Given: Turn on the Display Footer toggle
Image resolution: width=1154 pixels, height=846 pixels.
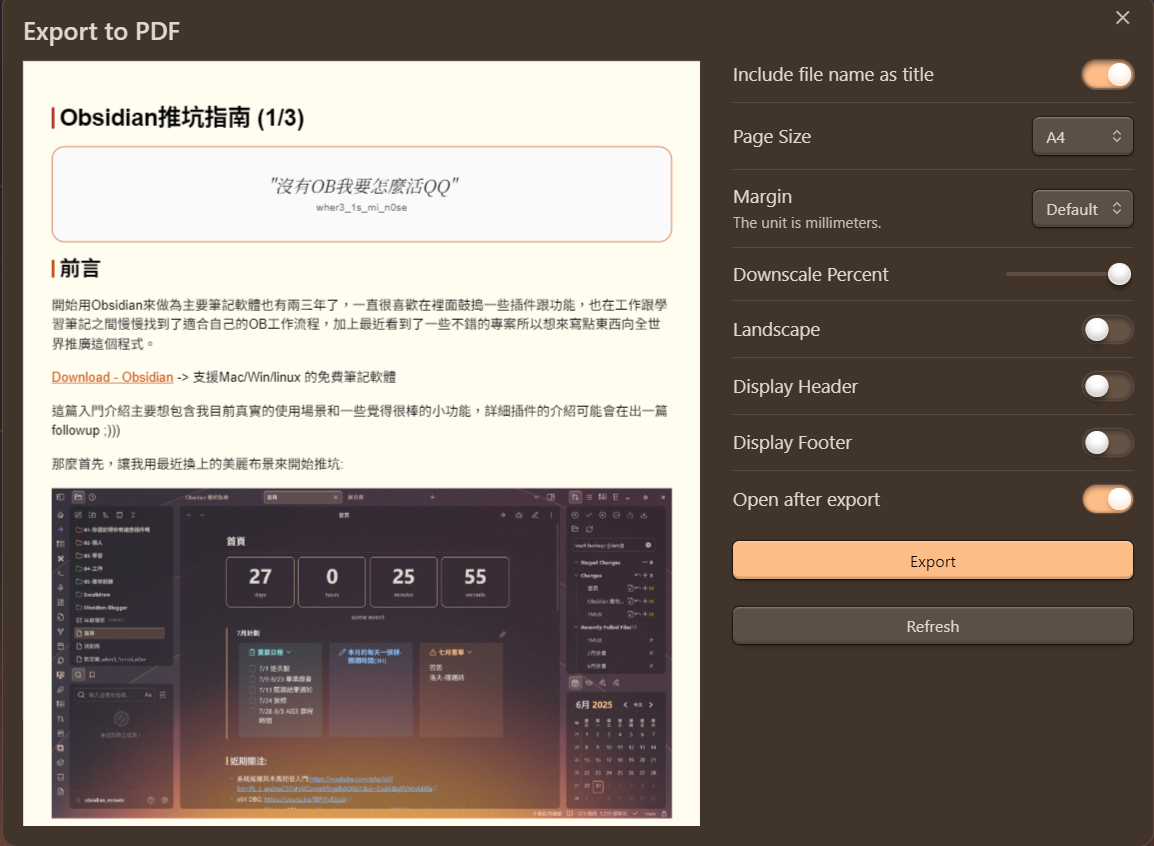Looking at the screenshot, I should [1108, 443].
